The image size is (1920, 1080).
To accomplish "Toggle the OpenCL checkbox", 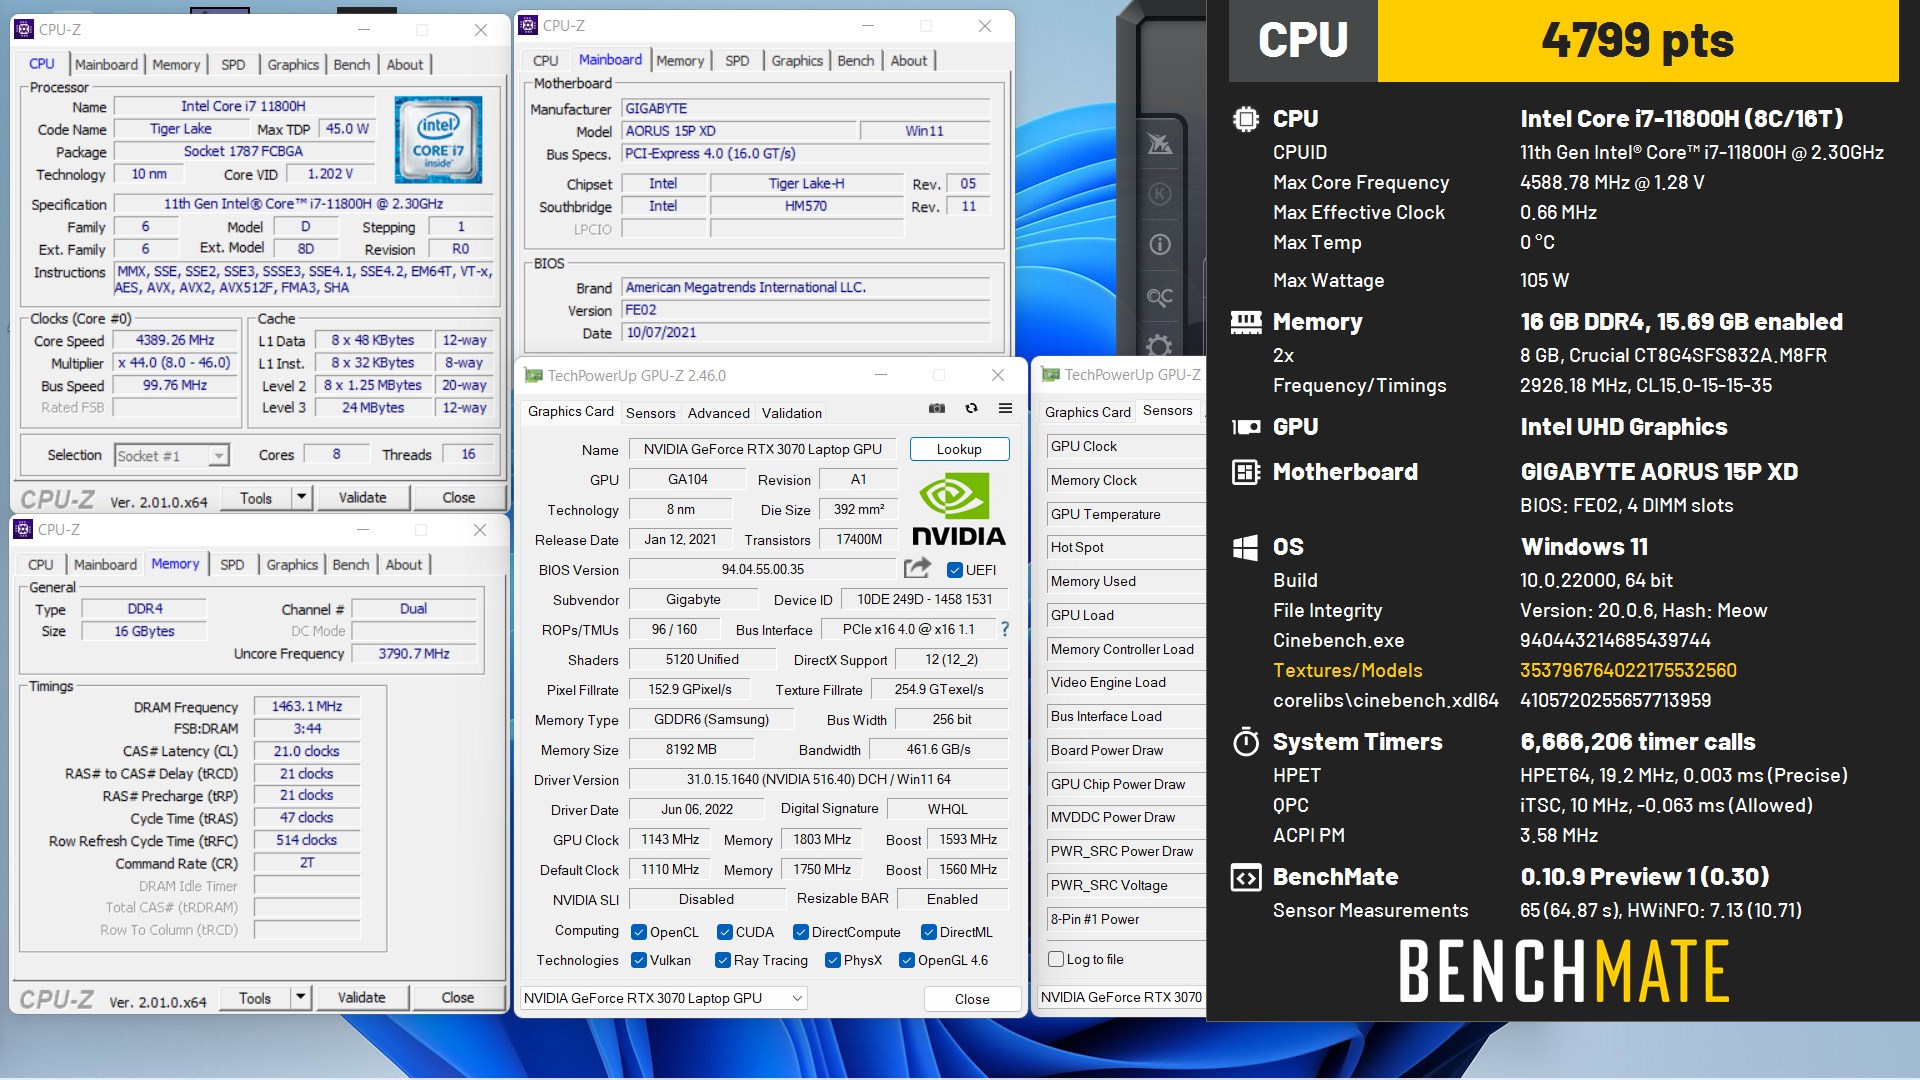I will click(639, 932).
